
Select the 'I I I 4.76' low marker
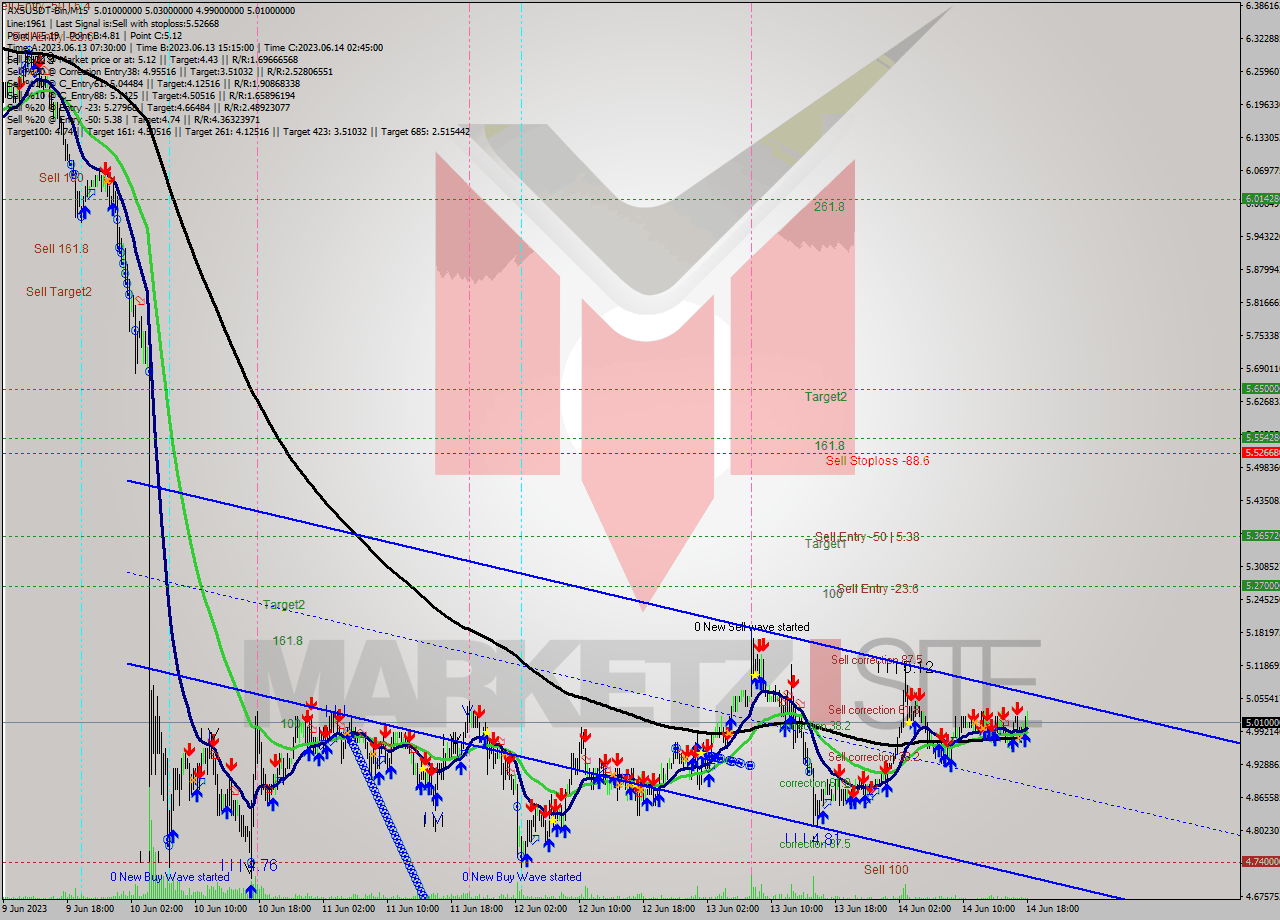[249, 864]
